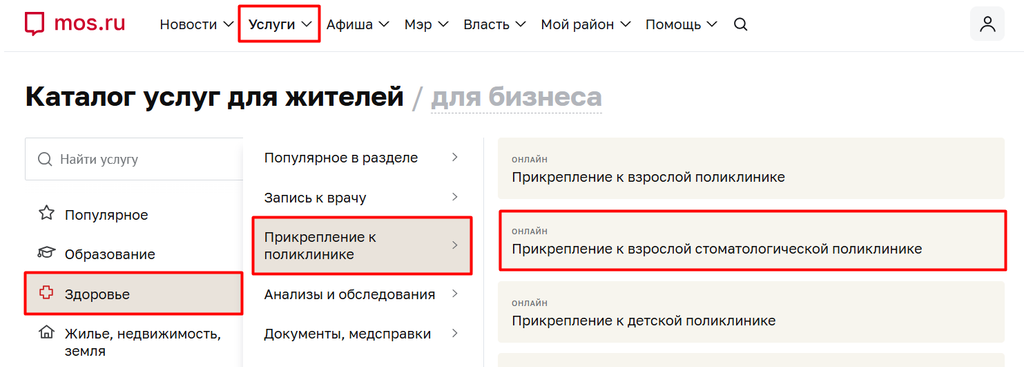The height and width of the screenshot is (367, 1024).
Task: Expand the Новости dropdown menu
Action: tap(197, 25)
